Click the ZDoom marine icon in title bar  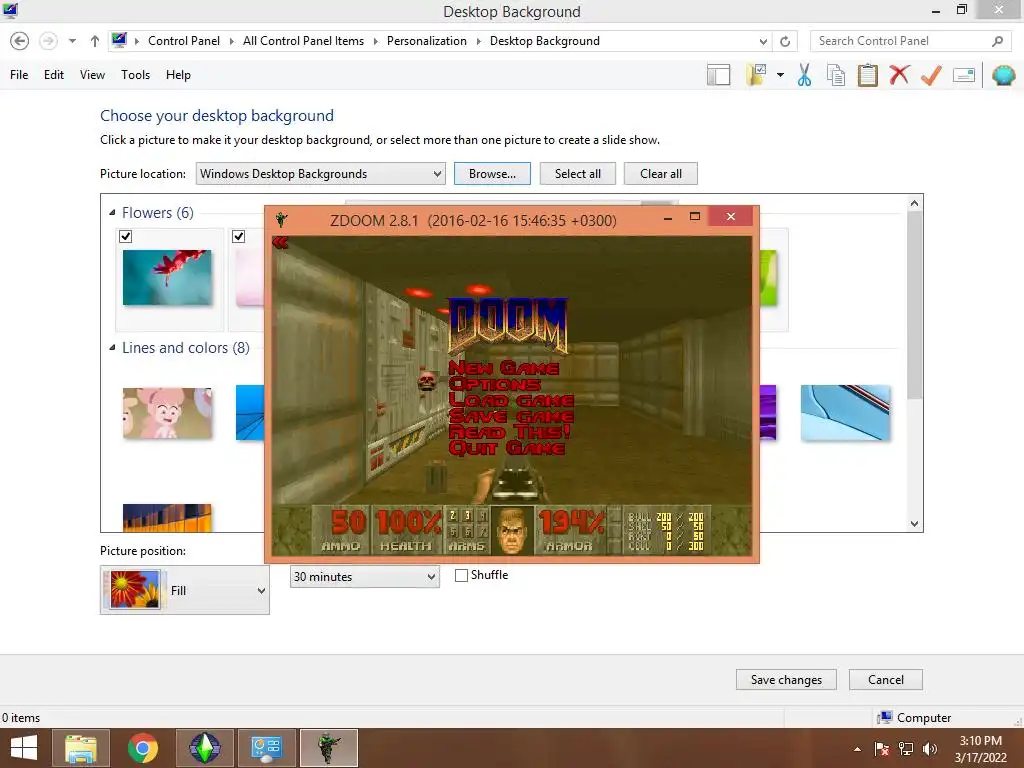click(281, 219)
